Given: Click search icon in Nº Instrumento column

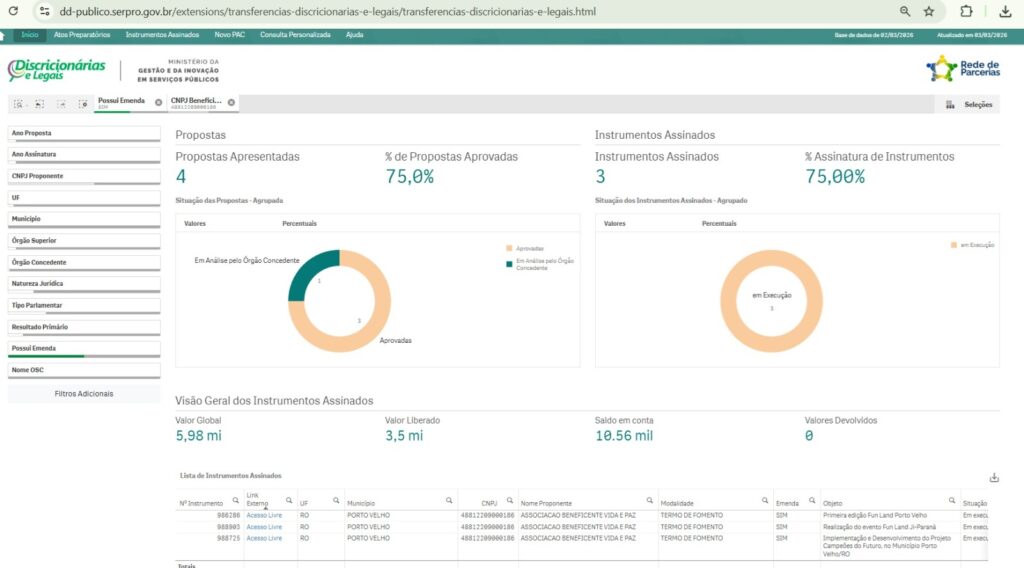Looking at the screenshot, I should (236, 500).
